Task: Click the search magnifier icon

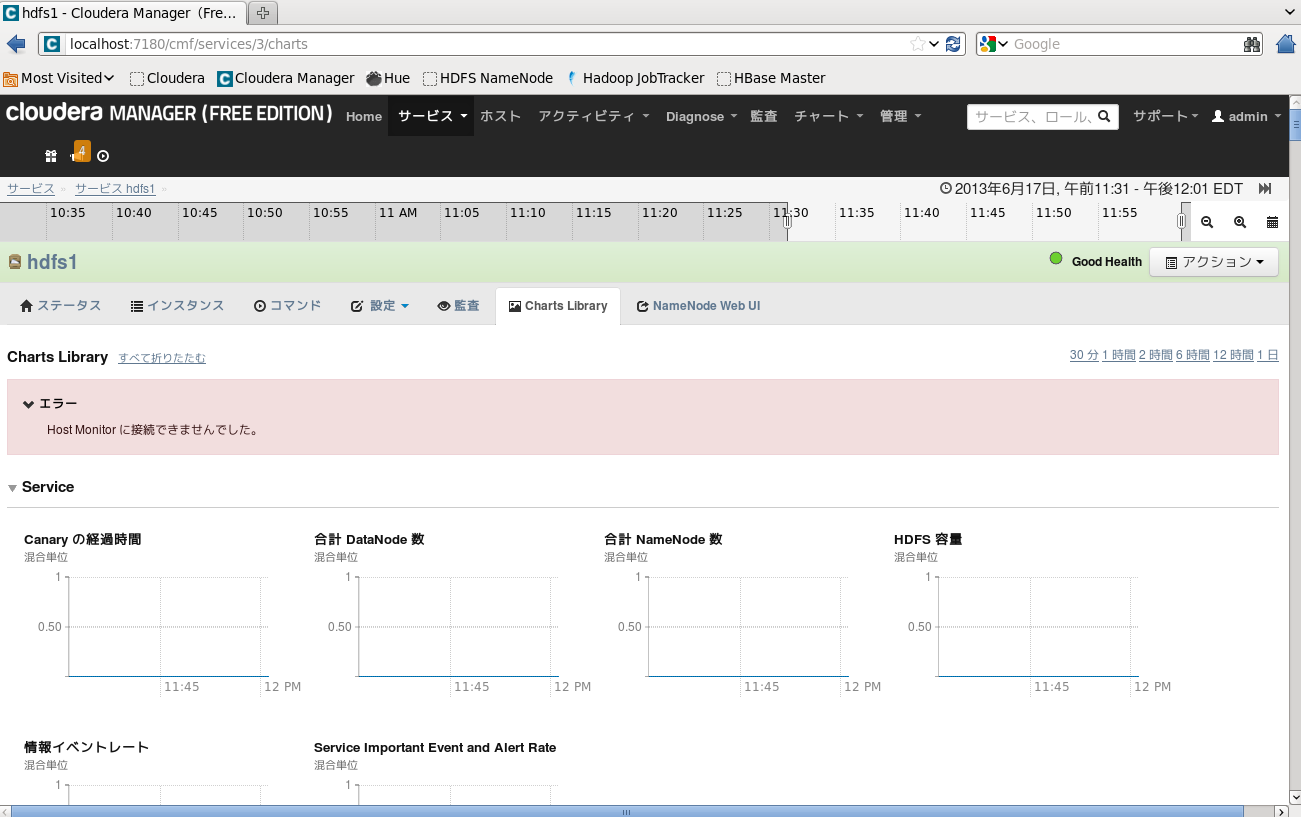Action: 1104,116
